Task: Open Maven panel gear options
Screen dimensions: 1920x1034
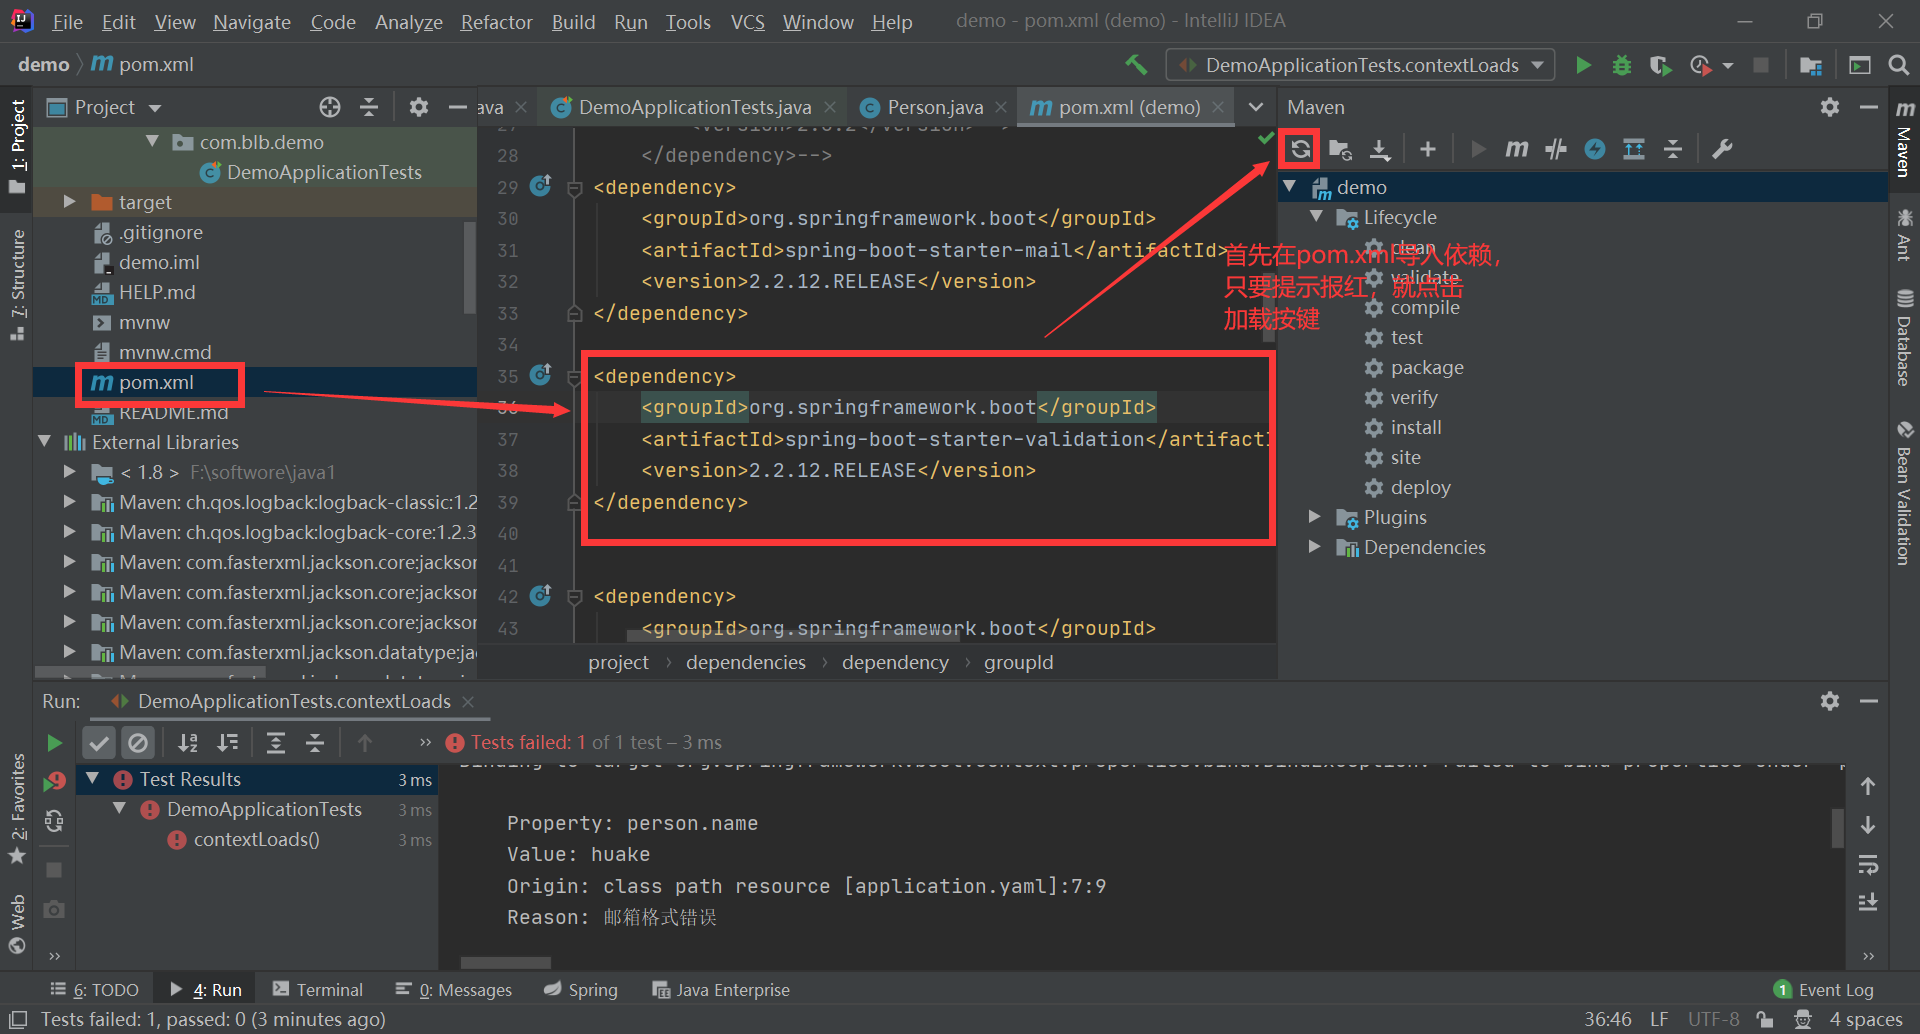Action: pyautogui.click(x=1830, y=107)
